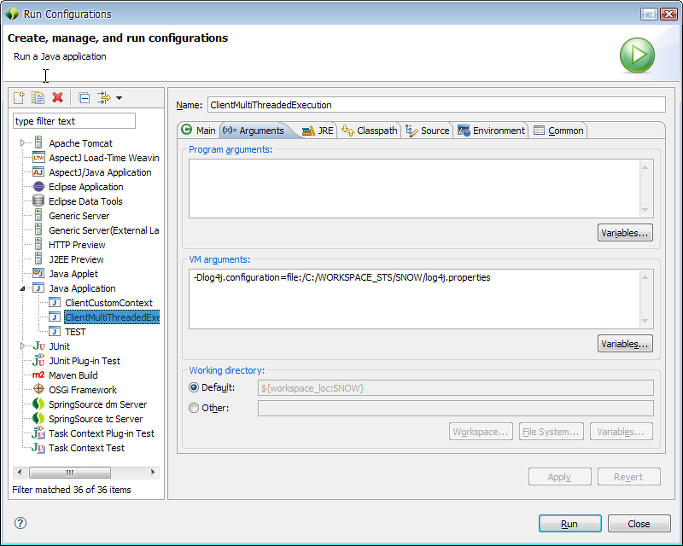Click the Revert button

pos(629,477)
